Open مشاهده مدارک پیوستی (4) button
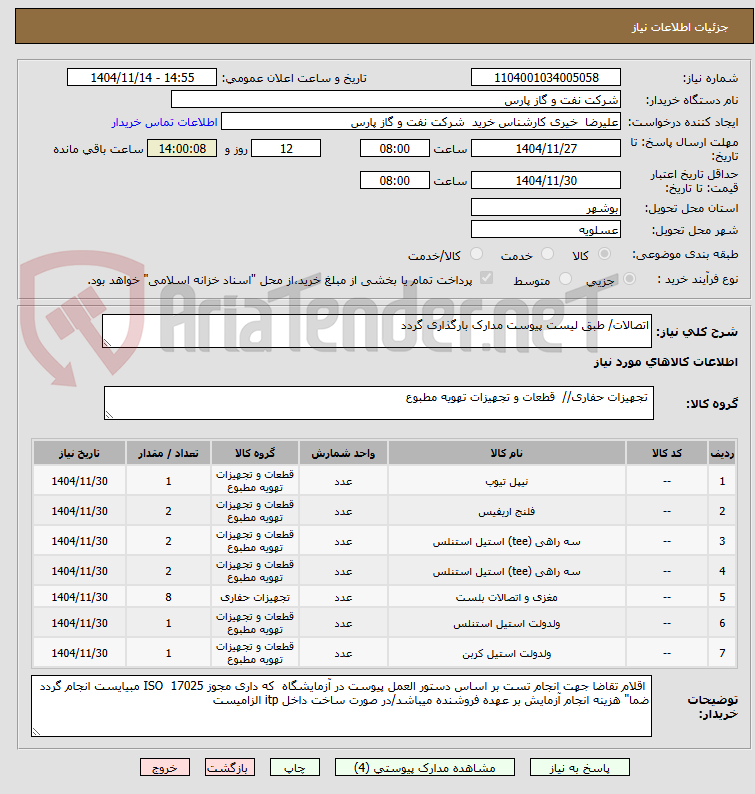The width and height of the screenshot is (755, 794). (x=425, y=767)
